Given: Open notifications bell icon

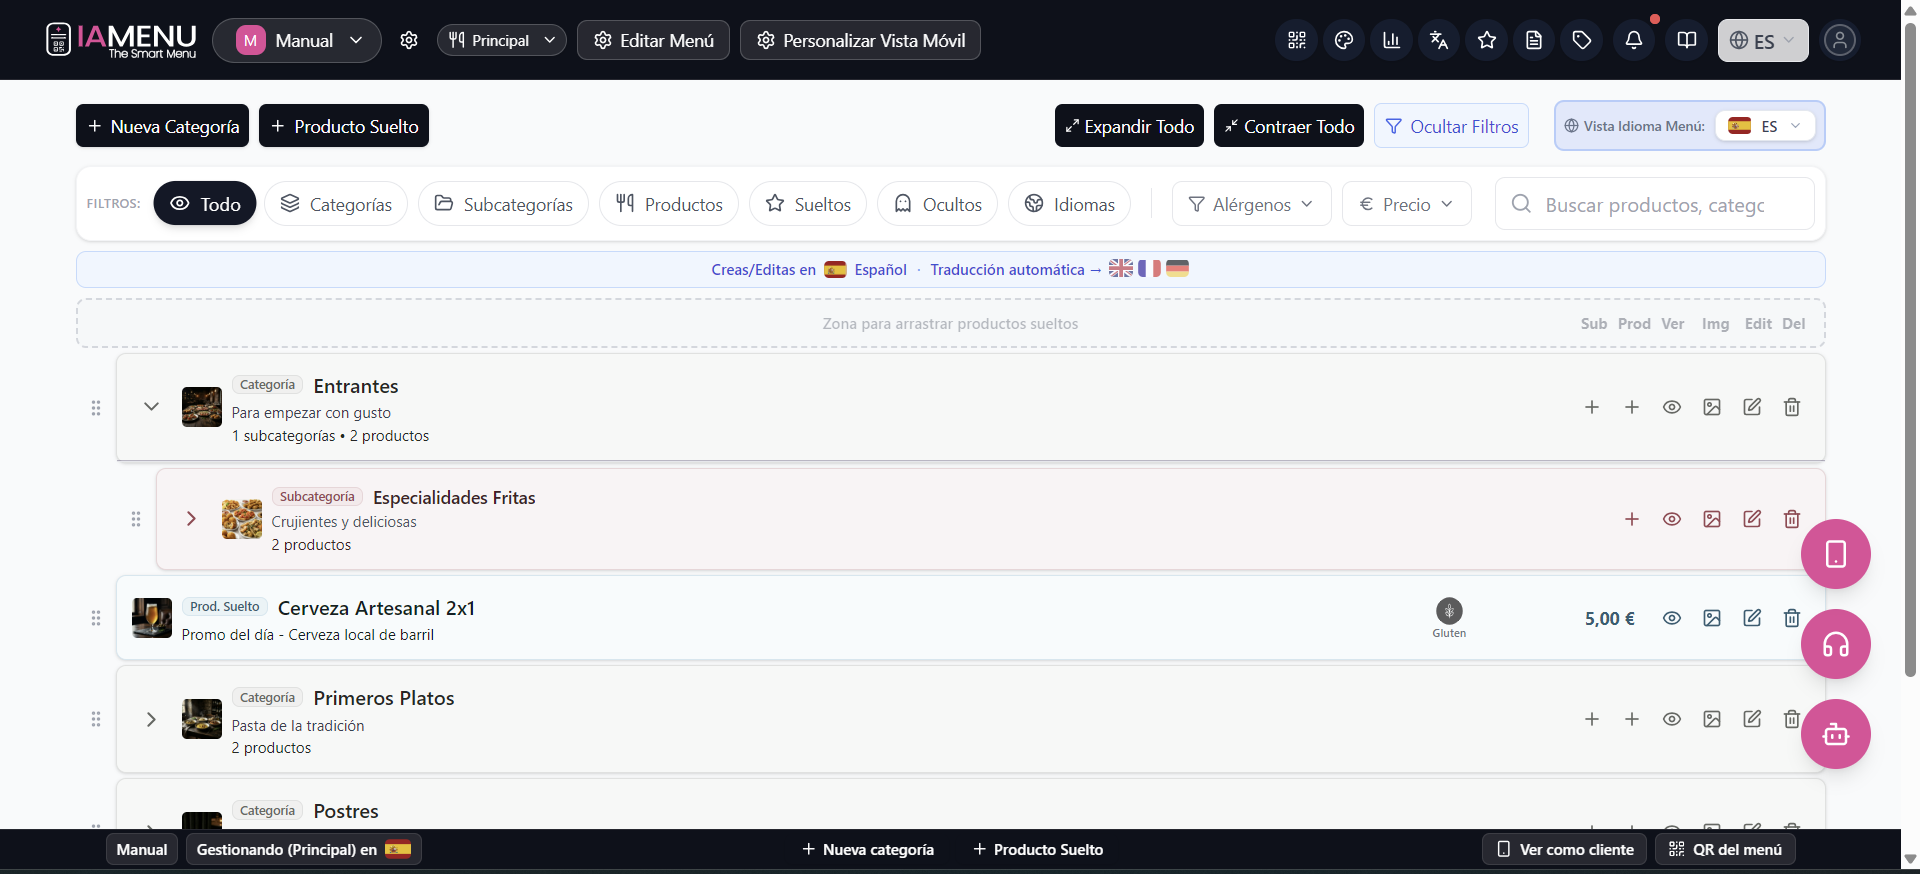Looking at the screenshot, I should [1633, 40].
